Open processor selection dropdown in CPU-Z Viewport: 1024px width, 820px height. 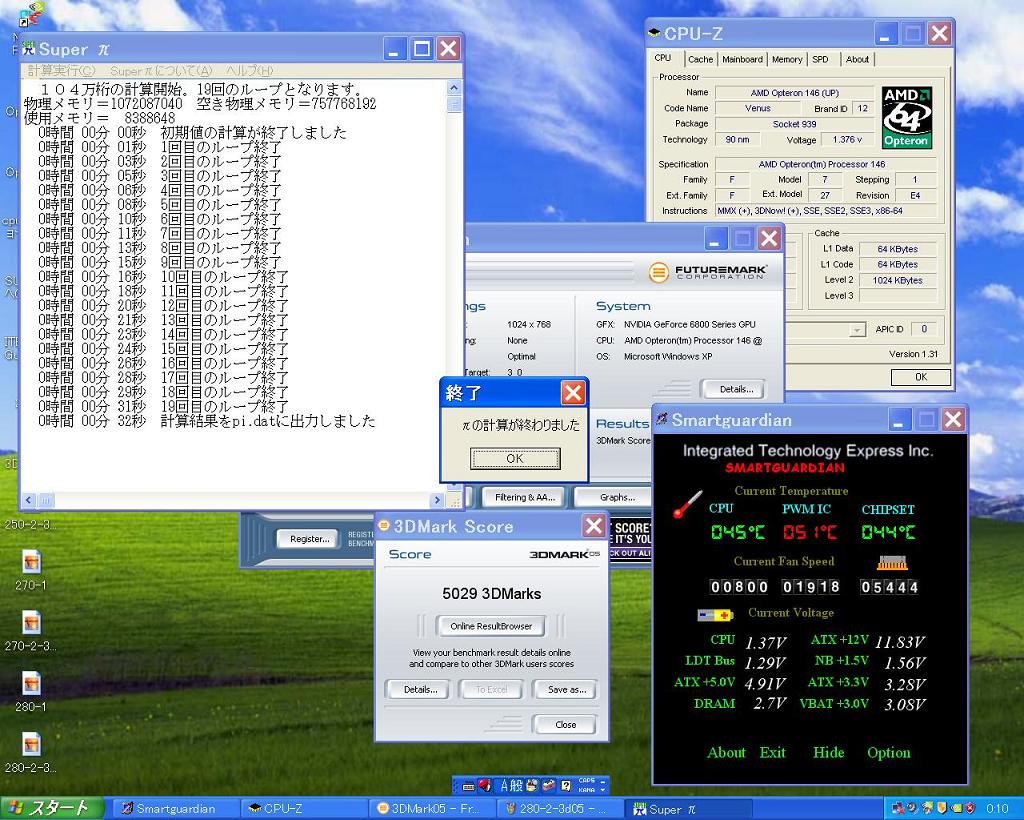[x=856, y=330]
